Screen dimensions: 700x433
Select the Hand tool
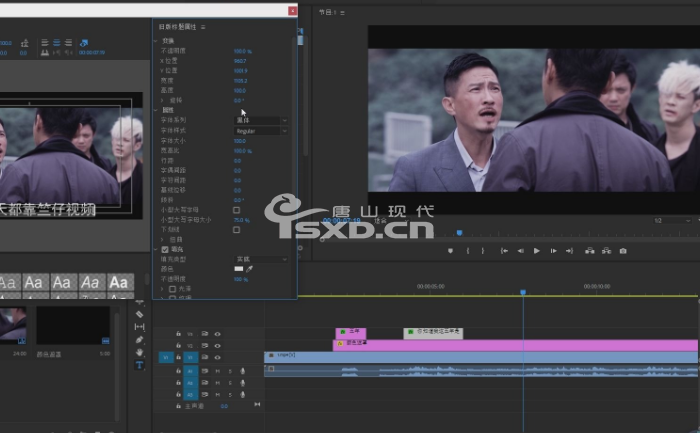pos(139,352)
